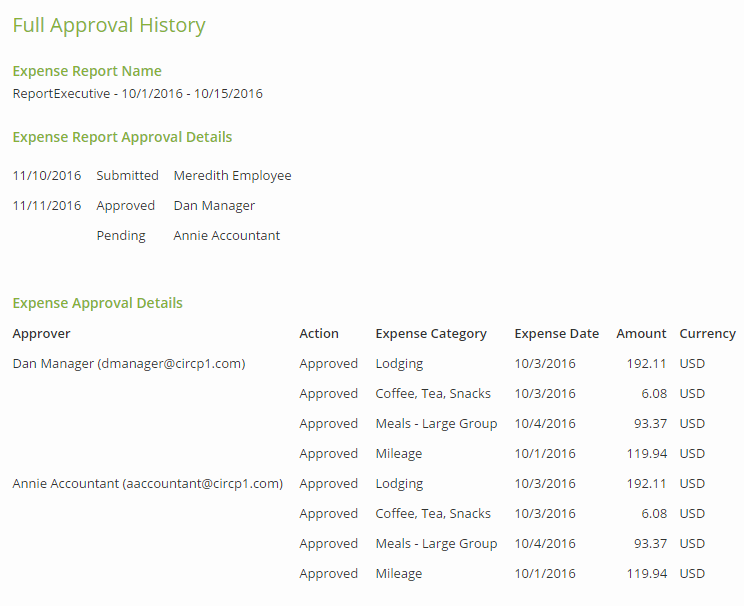Click the Expense Date column header
This screenshot has width=744, height=606.
[x=557, y=334]
